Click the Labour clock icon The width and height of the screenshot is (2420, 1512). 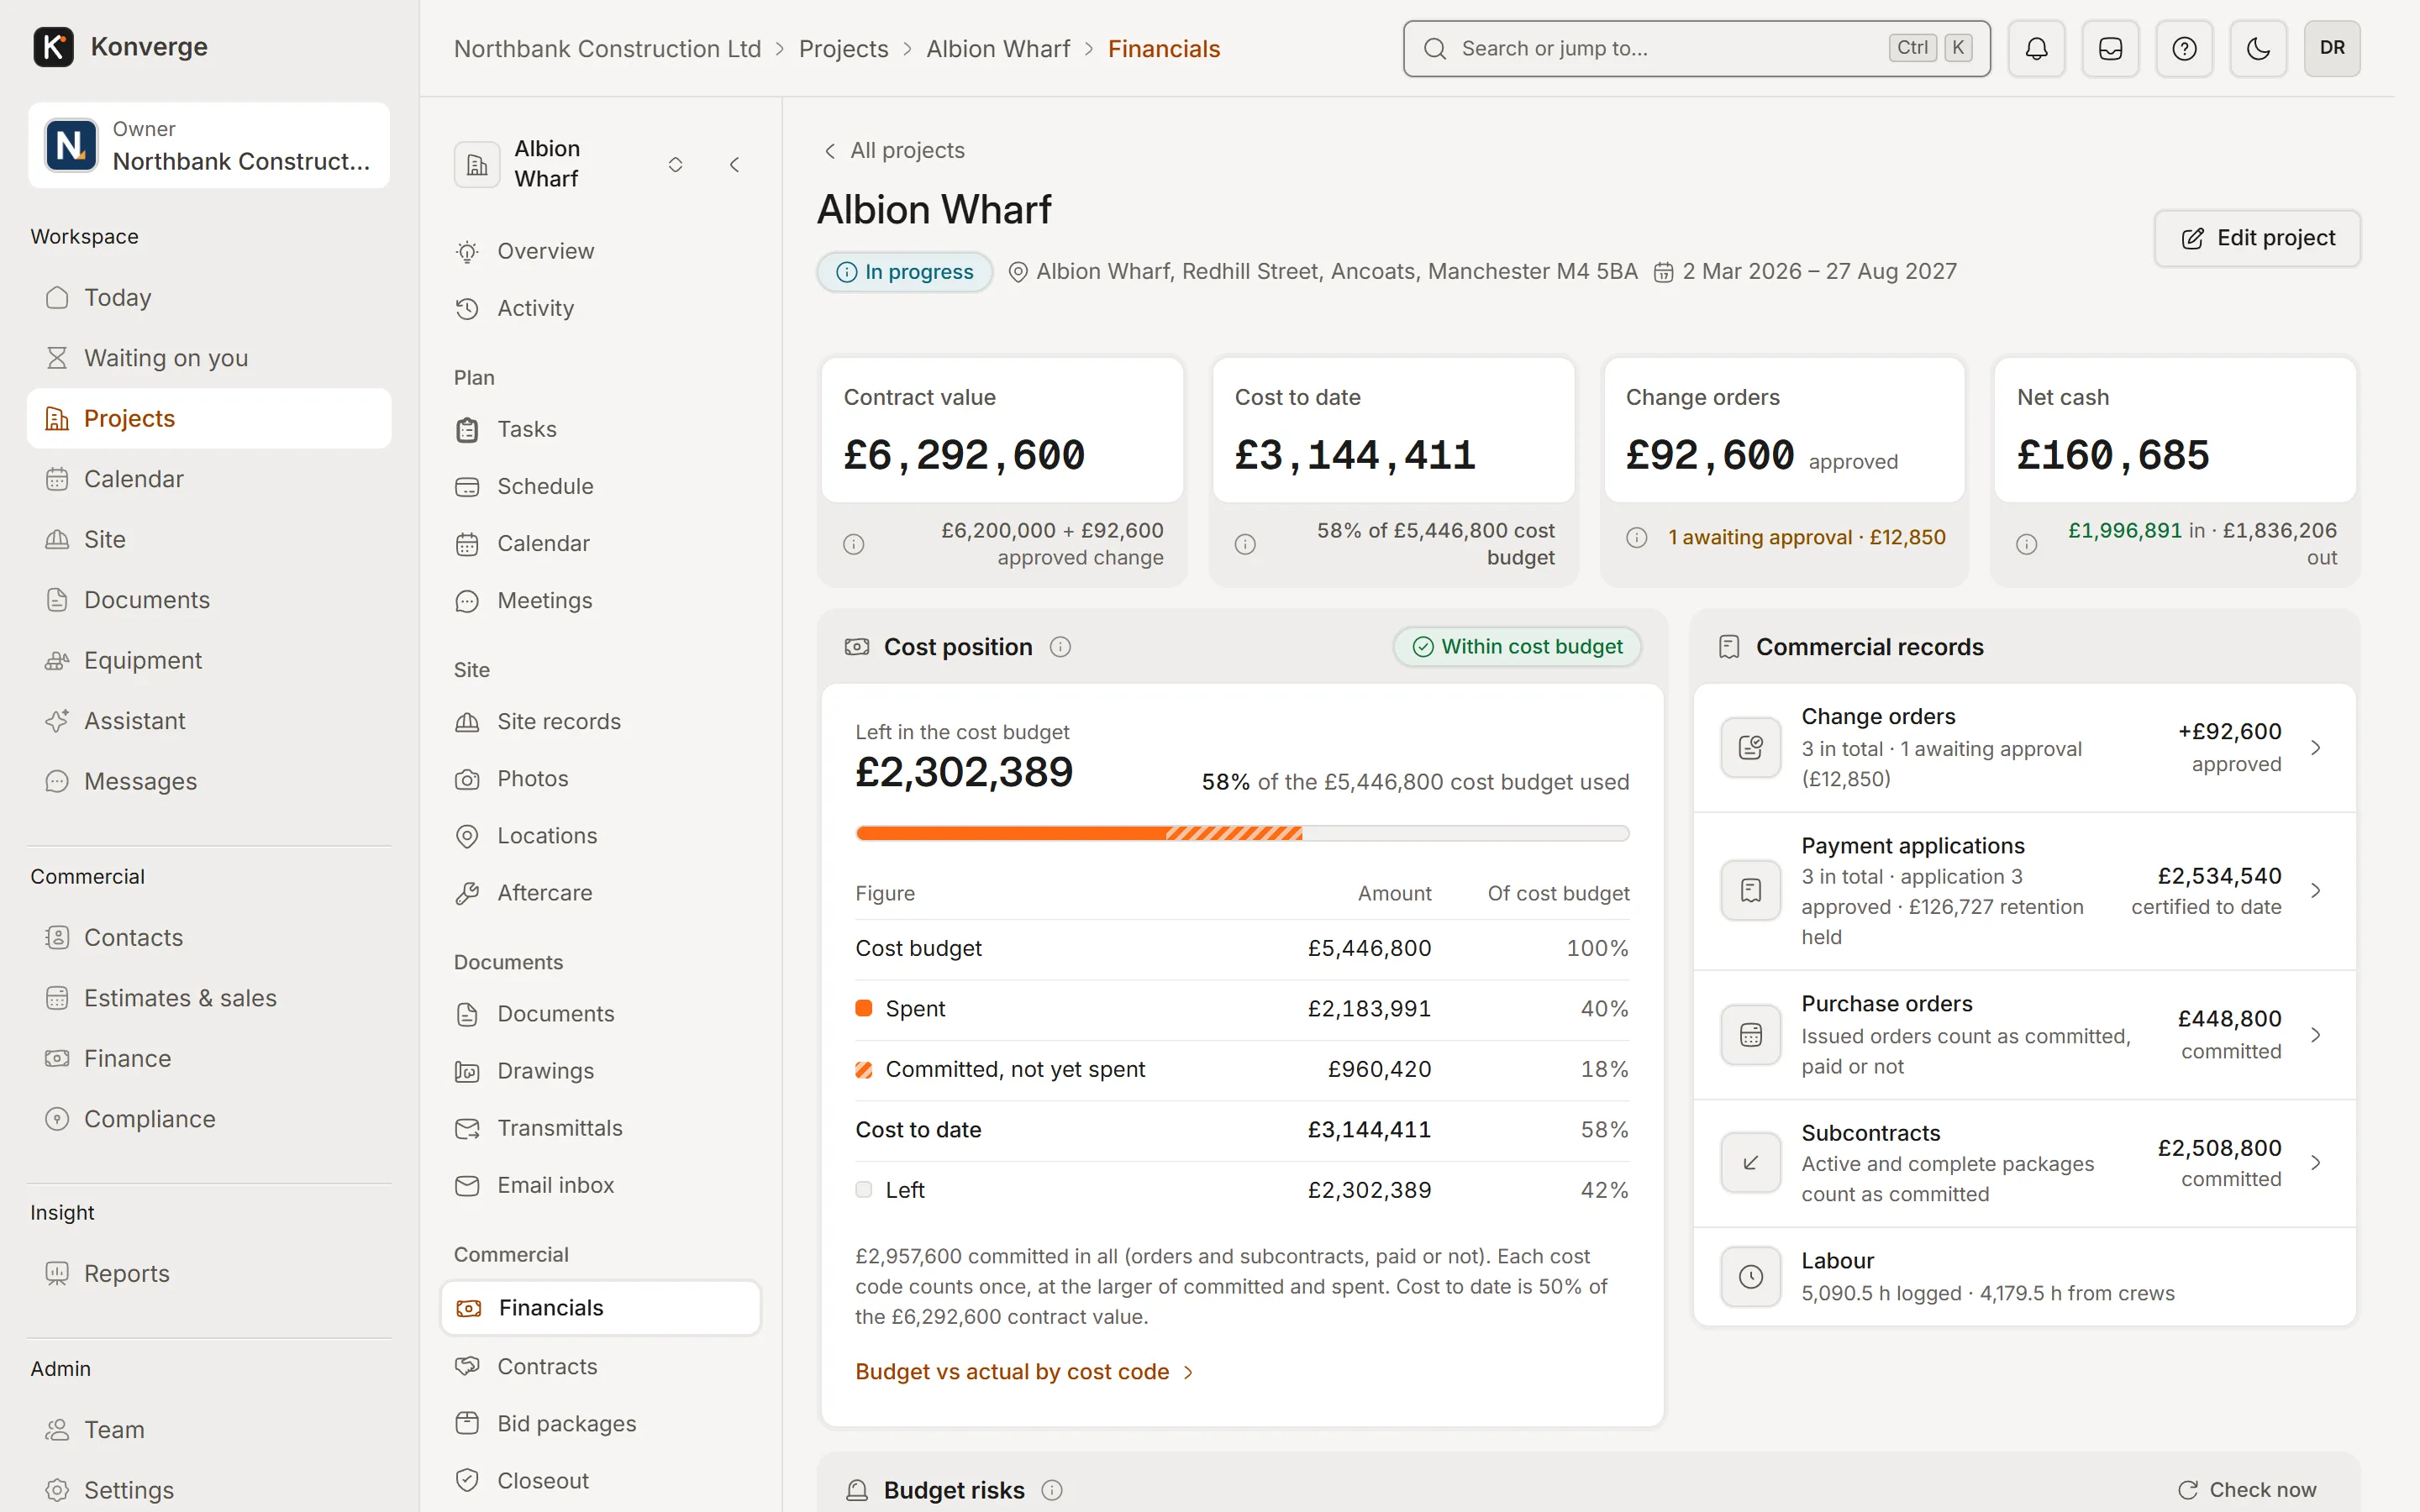click(1751, 1276)
